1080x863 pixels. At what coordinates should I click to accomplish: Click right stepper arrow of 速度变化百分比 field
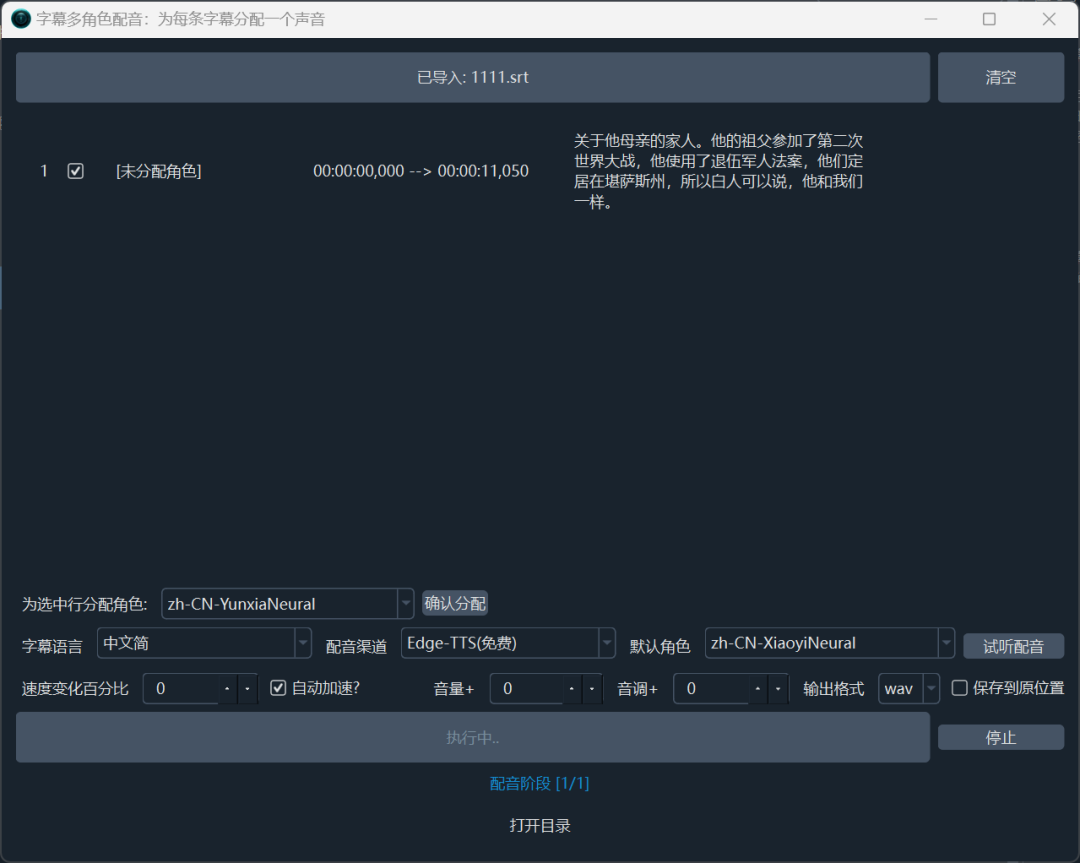tap(248, 689)
